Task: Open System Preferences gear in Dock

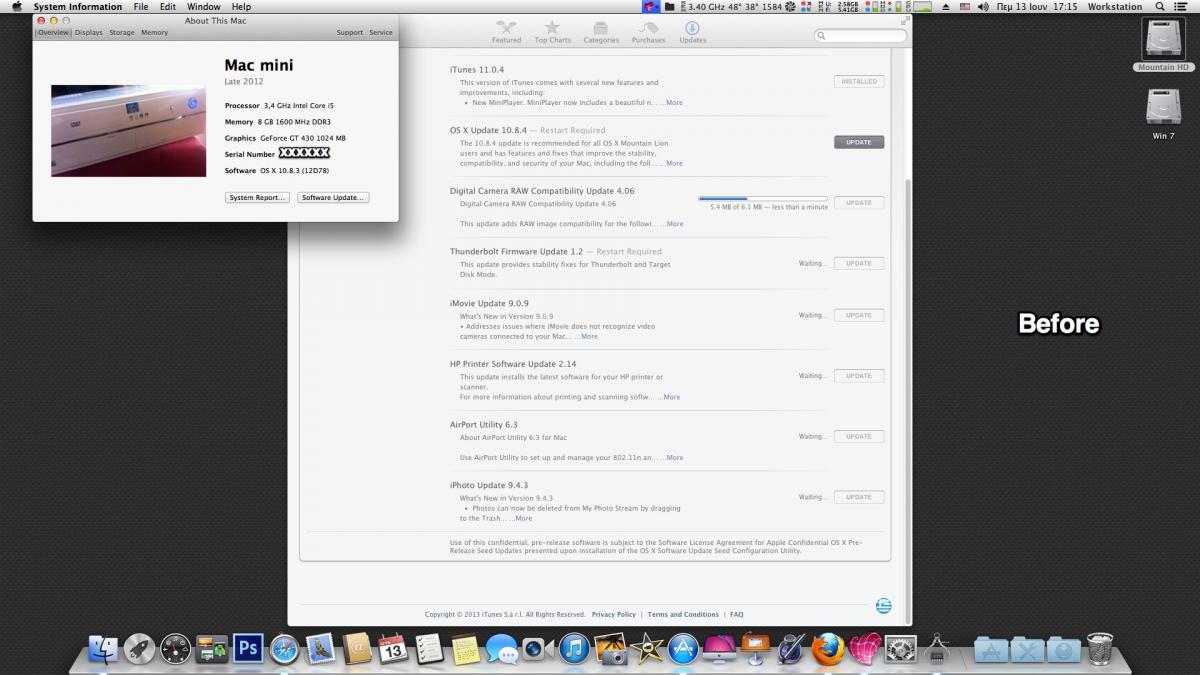Action: pos(900,649)
